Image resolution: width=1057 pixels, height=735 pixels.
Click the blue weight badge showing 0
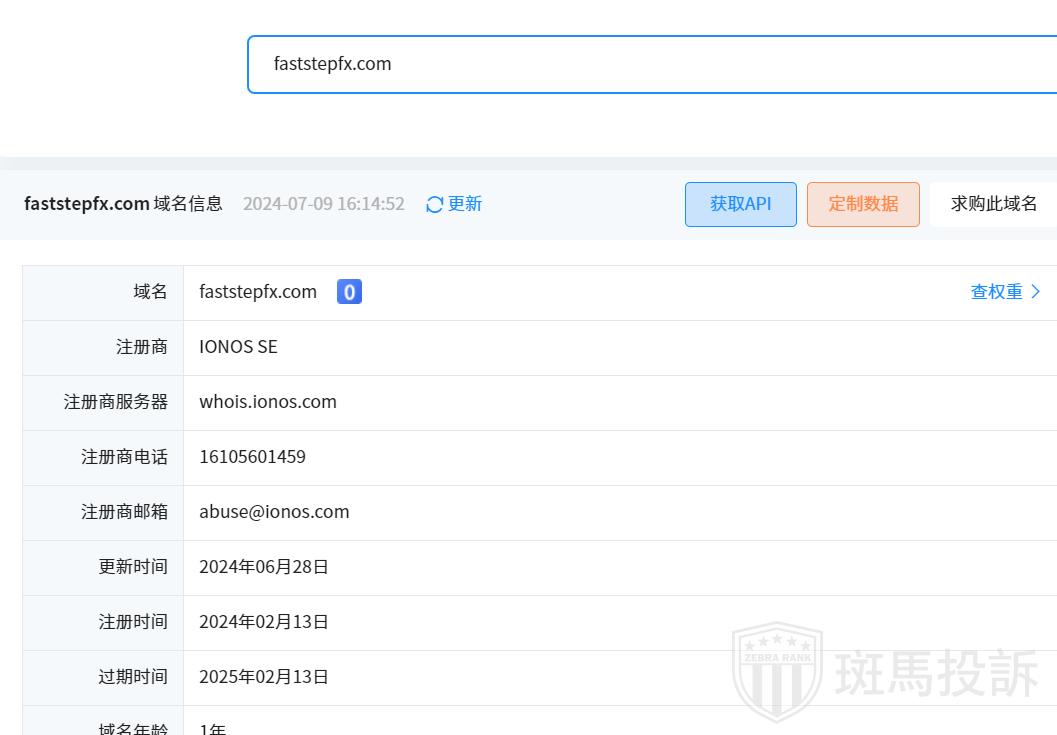[x=349, y=292]
